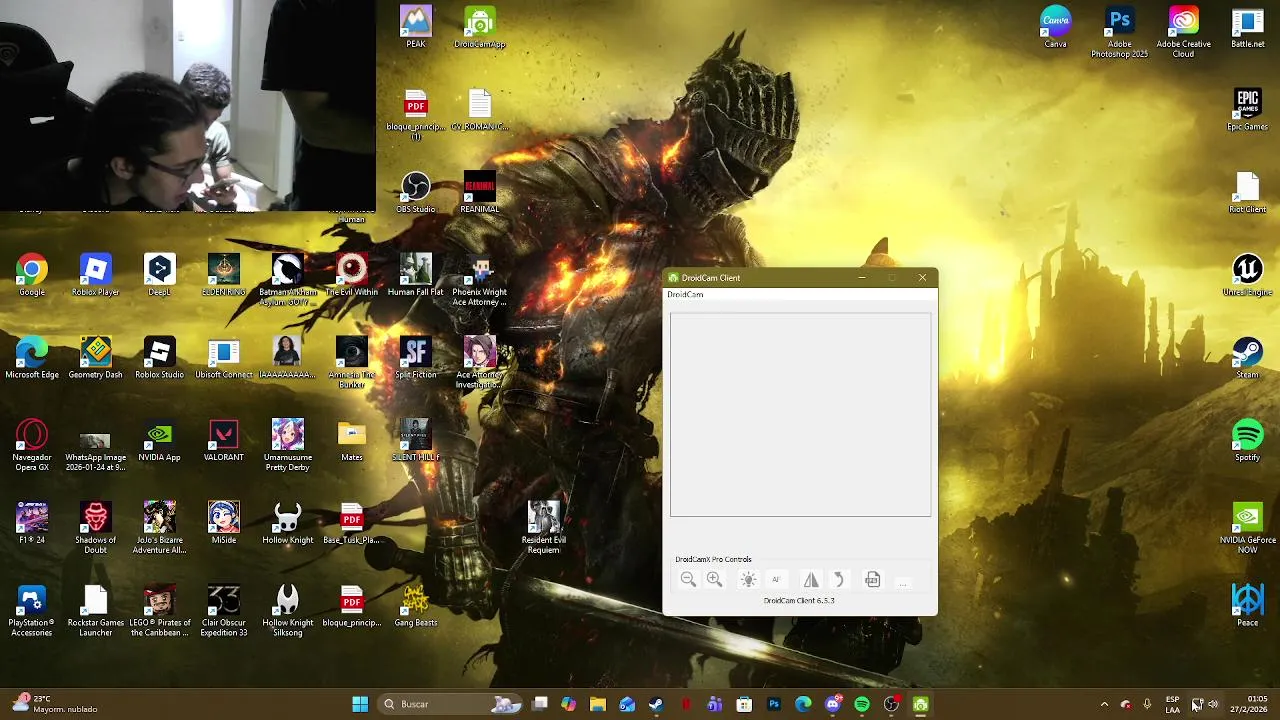The width and height of the screenshot is (1280, 720).
Task: Open the more options ellipsis in DroidCam
Action: click(x=902, y=581)
